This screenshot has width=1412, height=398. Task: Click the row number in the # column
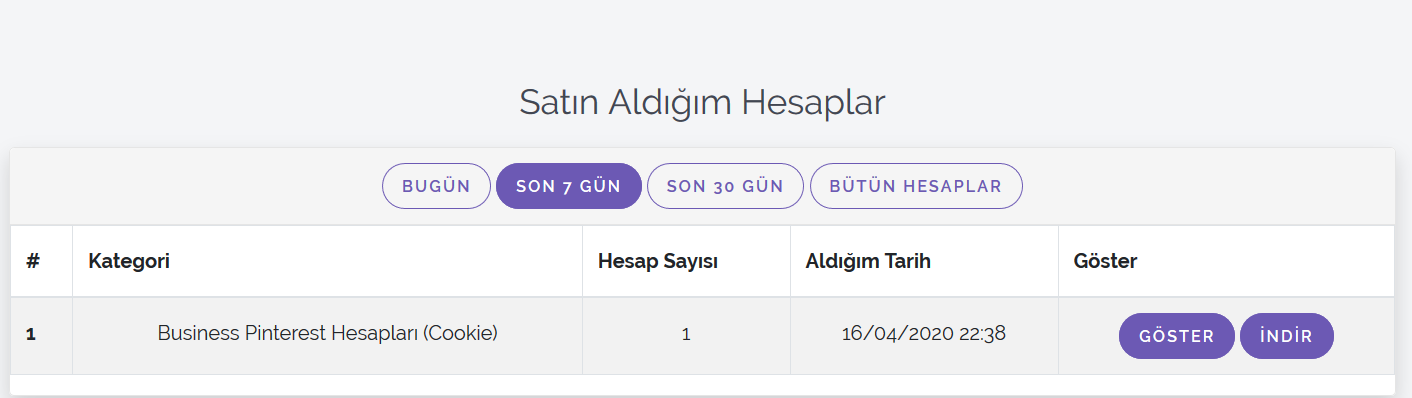click(31, 335)
